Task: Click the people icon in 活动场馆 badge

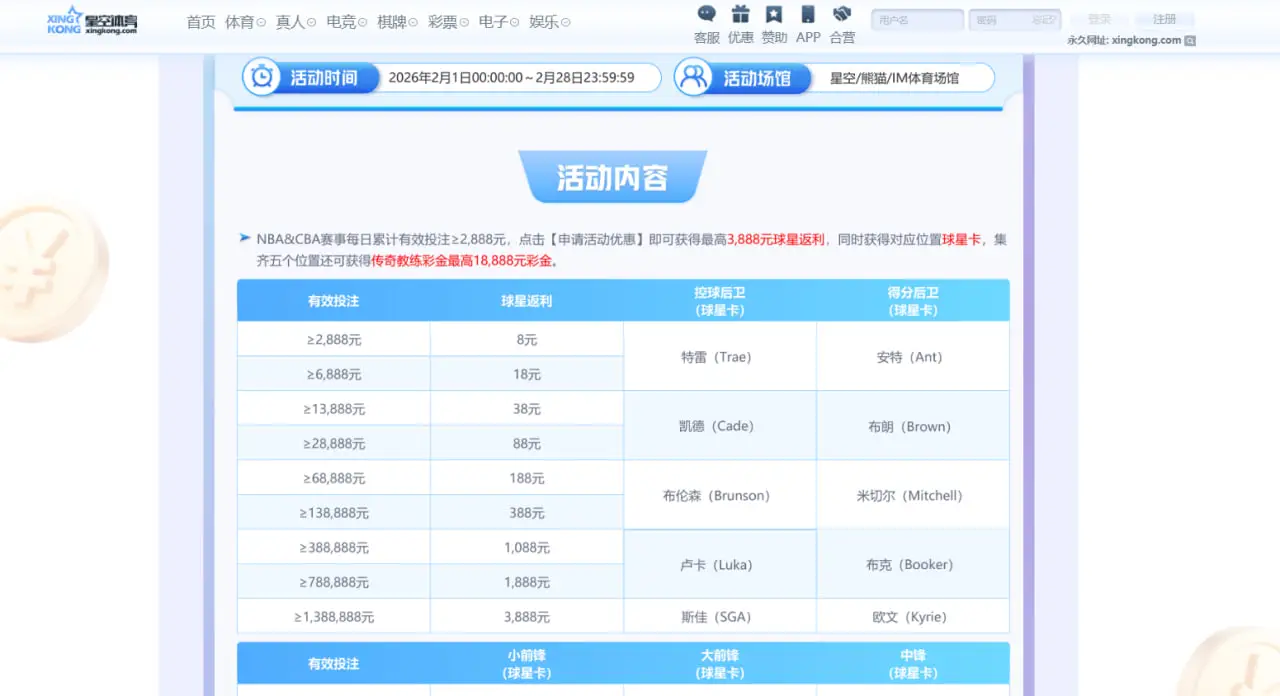Action: coord(693,77)
